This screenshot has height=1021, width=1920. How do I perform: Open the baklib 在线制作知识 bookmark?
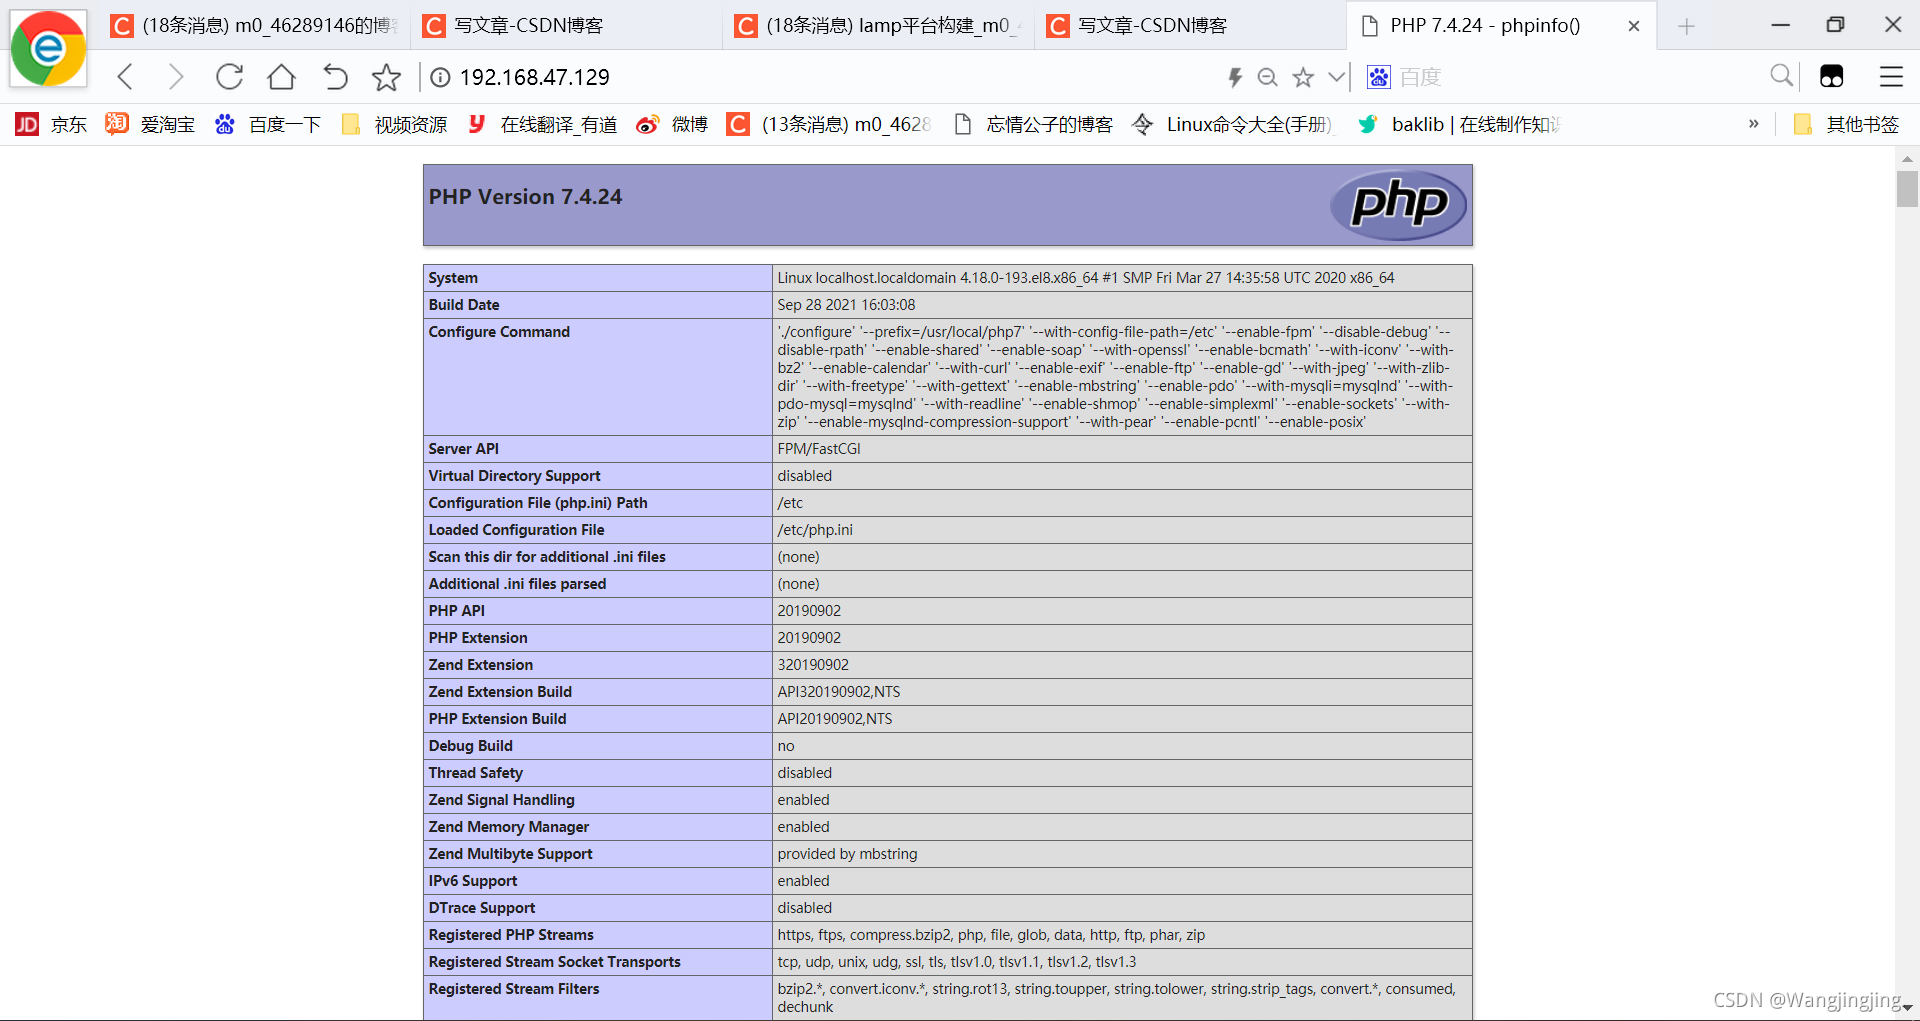click(1458, 124)
